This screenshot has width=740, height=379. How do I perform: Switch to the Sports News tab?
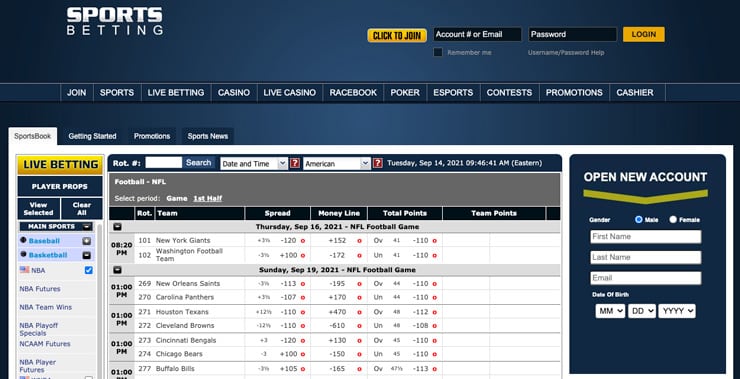[x=208, y=136]
